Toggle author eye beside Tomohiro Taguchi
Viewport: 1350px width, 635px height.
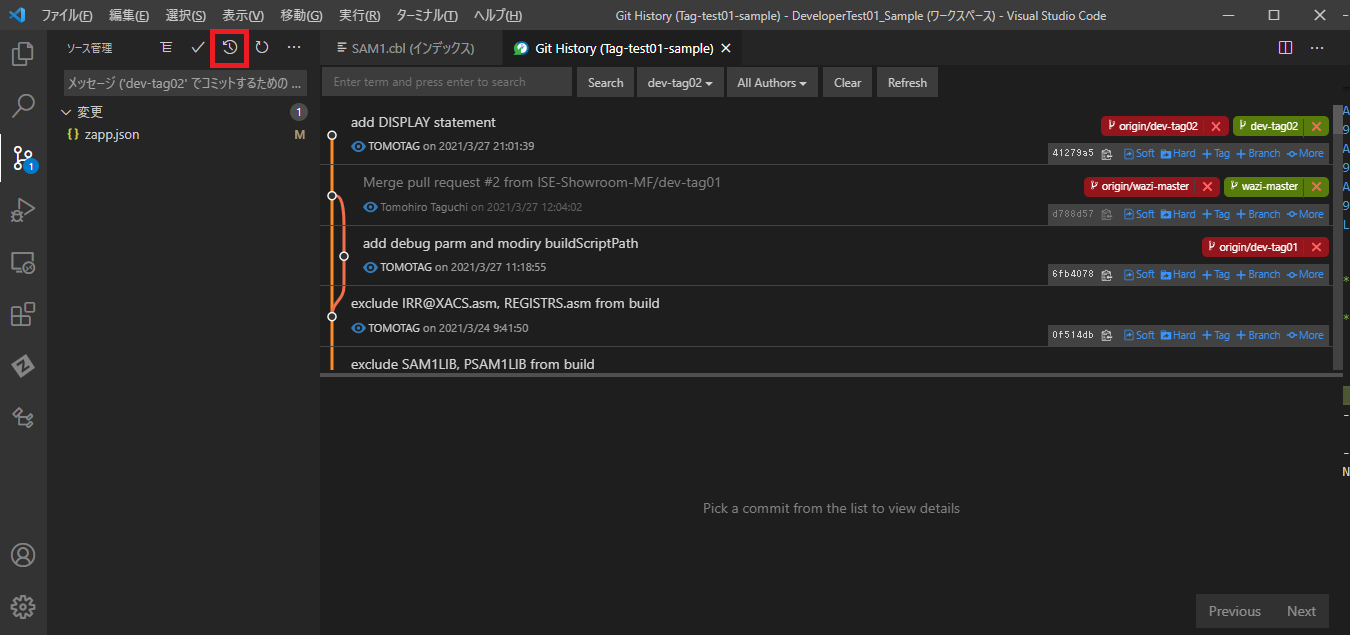point(371,207)
